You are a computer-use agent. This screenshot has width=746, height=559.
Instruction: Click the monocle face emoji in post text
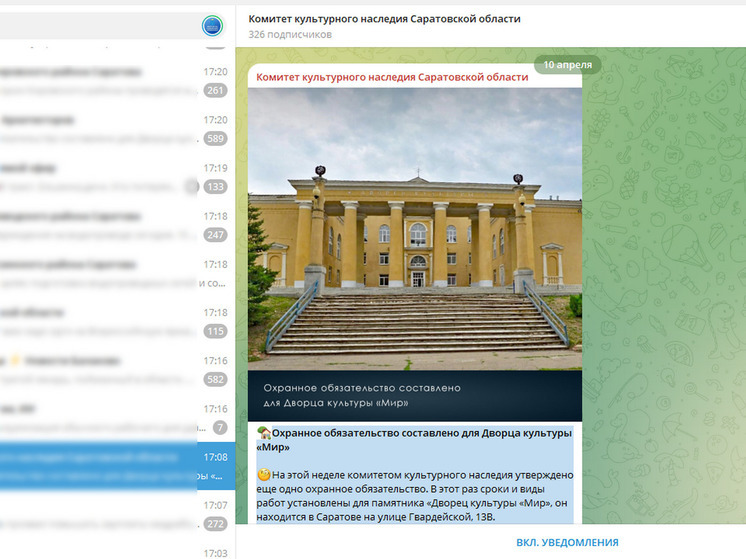(264, 474)
